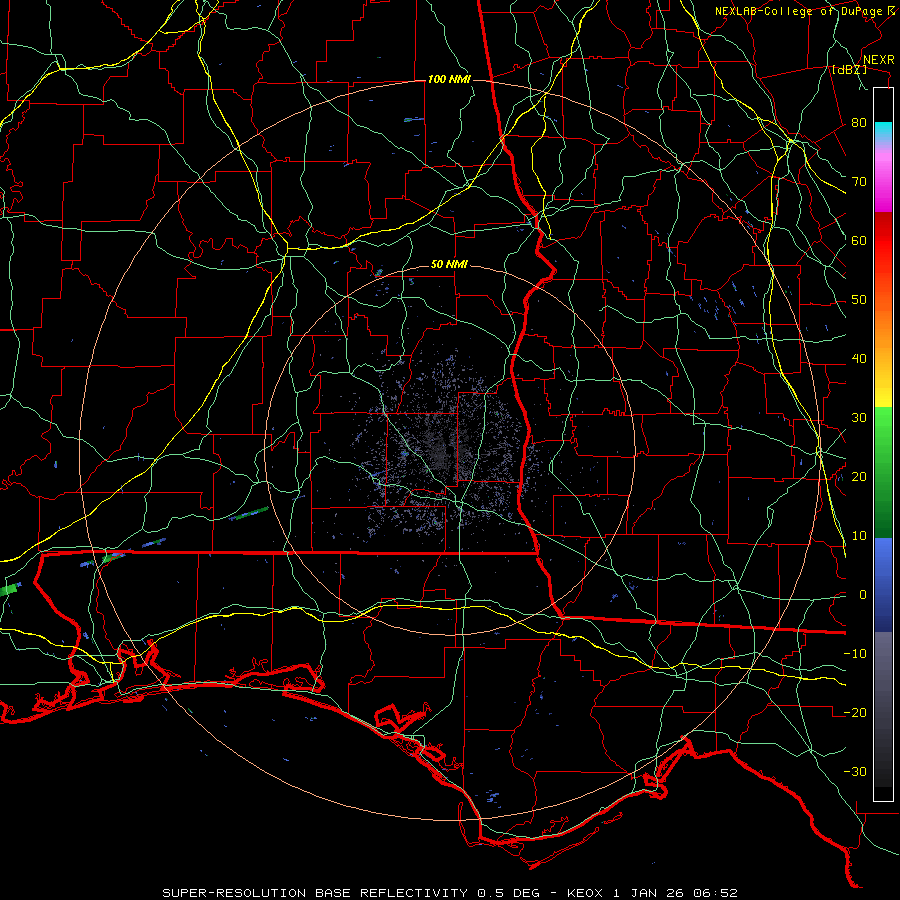Click the -10 value on the dBZ scale
This screenshot has width=900, height=900.
[855, 653]
